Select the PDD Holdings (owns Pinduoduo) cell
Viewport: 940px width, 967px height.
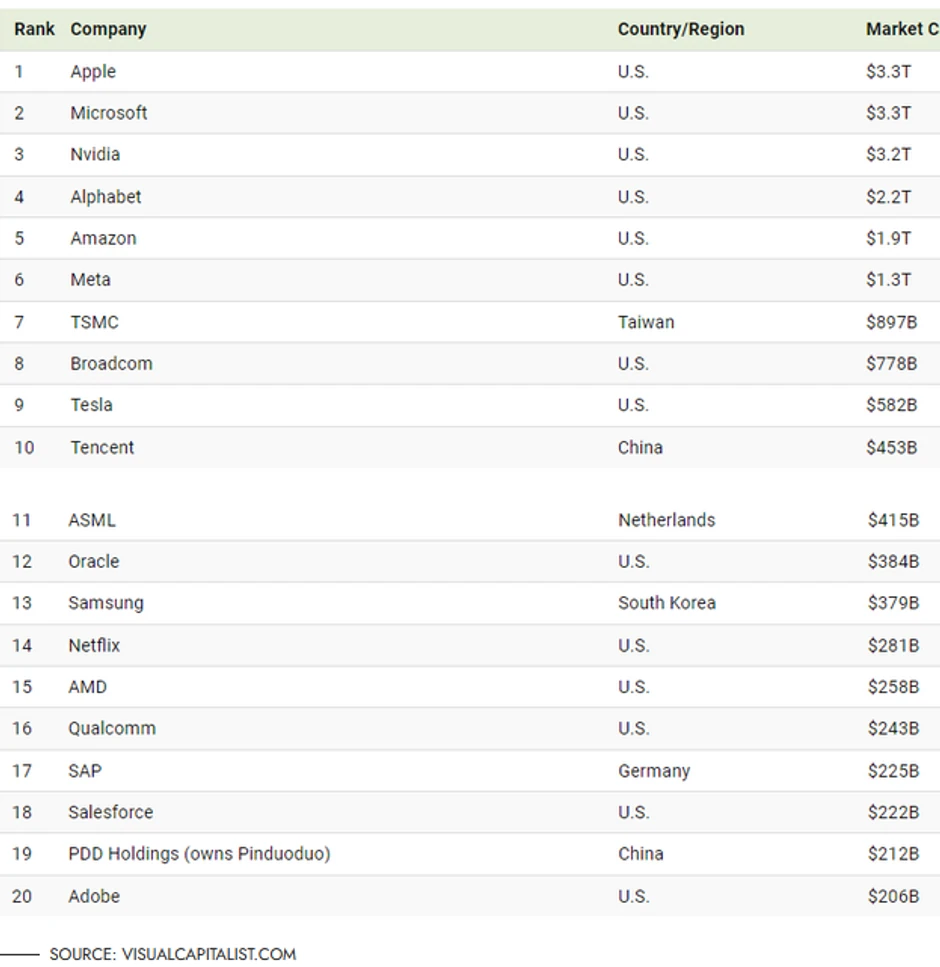(x=199, y=854)
